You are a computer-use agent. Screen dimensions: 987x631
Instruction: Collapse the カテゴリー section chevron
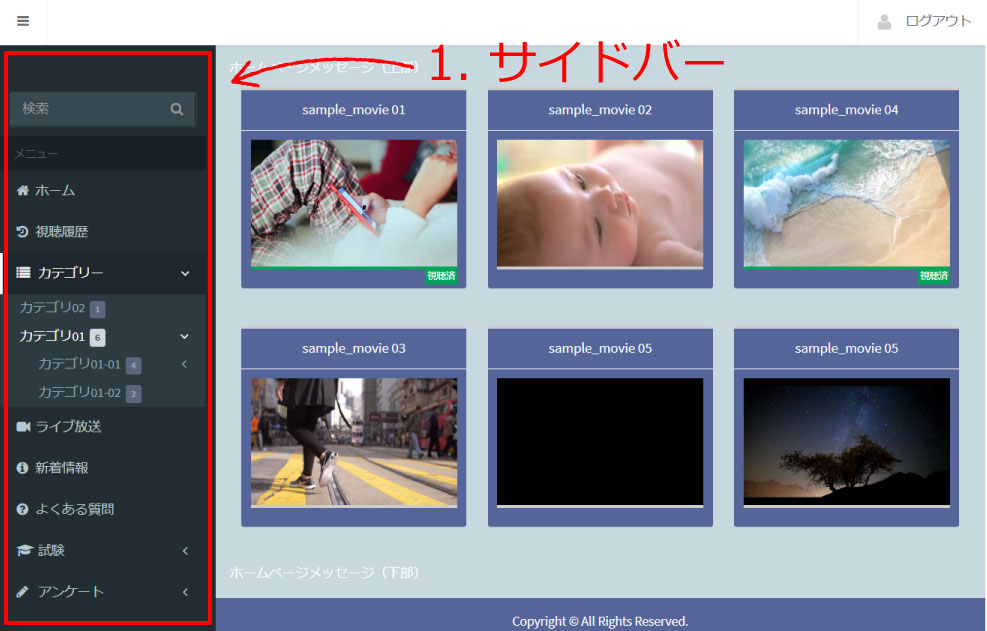[184, 273]
